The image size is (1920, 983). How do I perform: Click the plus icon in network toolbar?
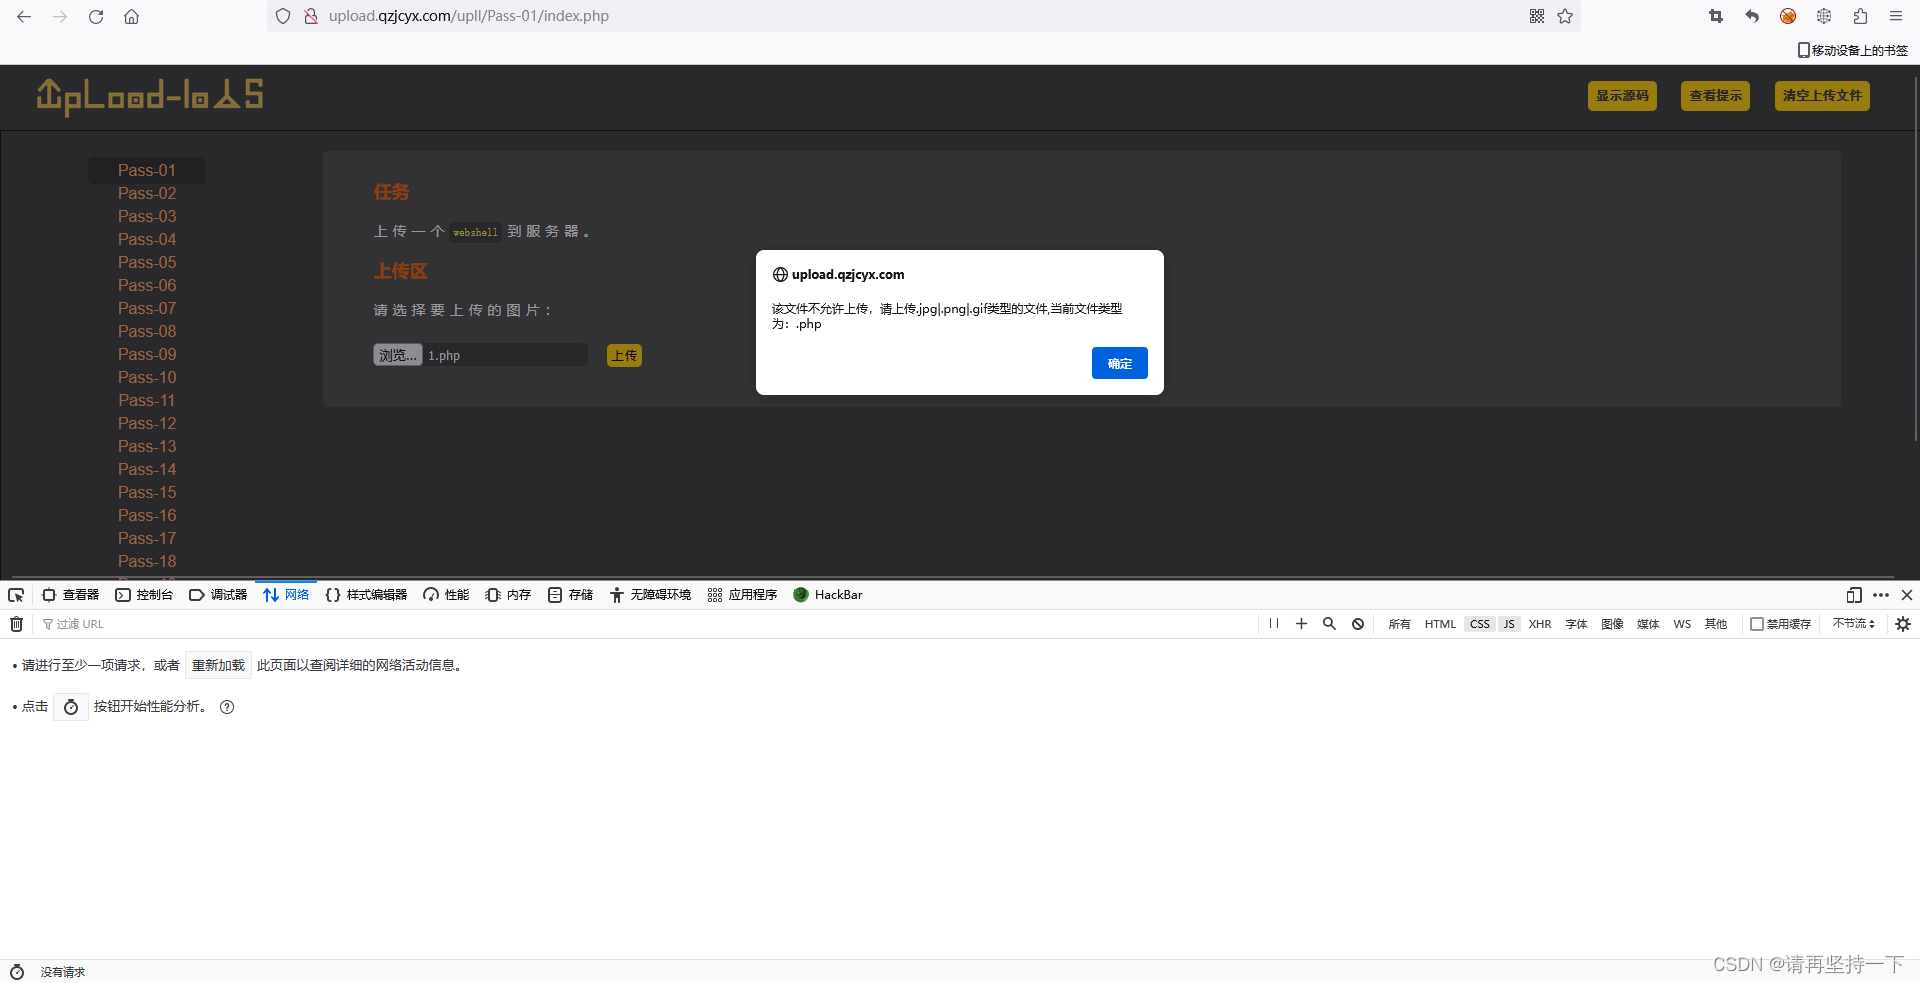point(1301,624)
